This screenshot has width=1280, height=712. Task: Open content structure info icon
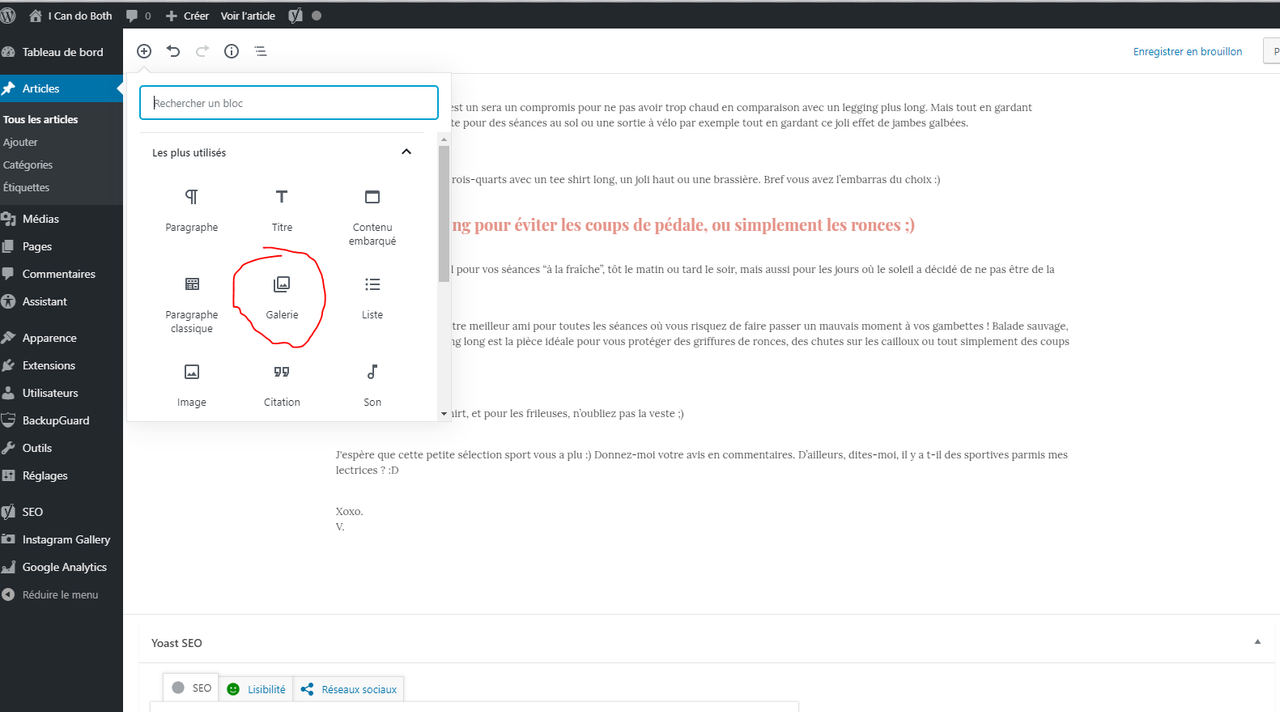pos(231,51)
